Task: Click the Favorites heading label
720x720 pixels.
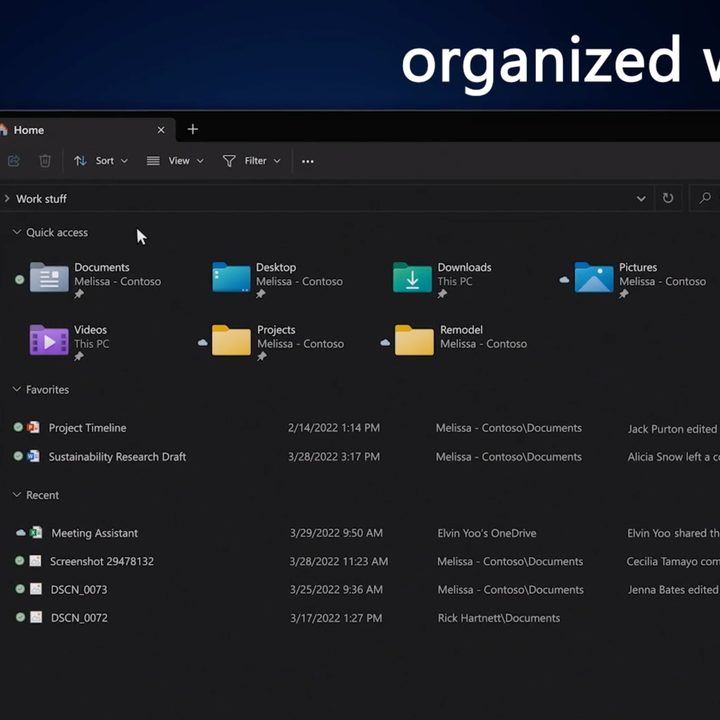Action: pos(47,389)
